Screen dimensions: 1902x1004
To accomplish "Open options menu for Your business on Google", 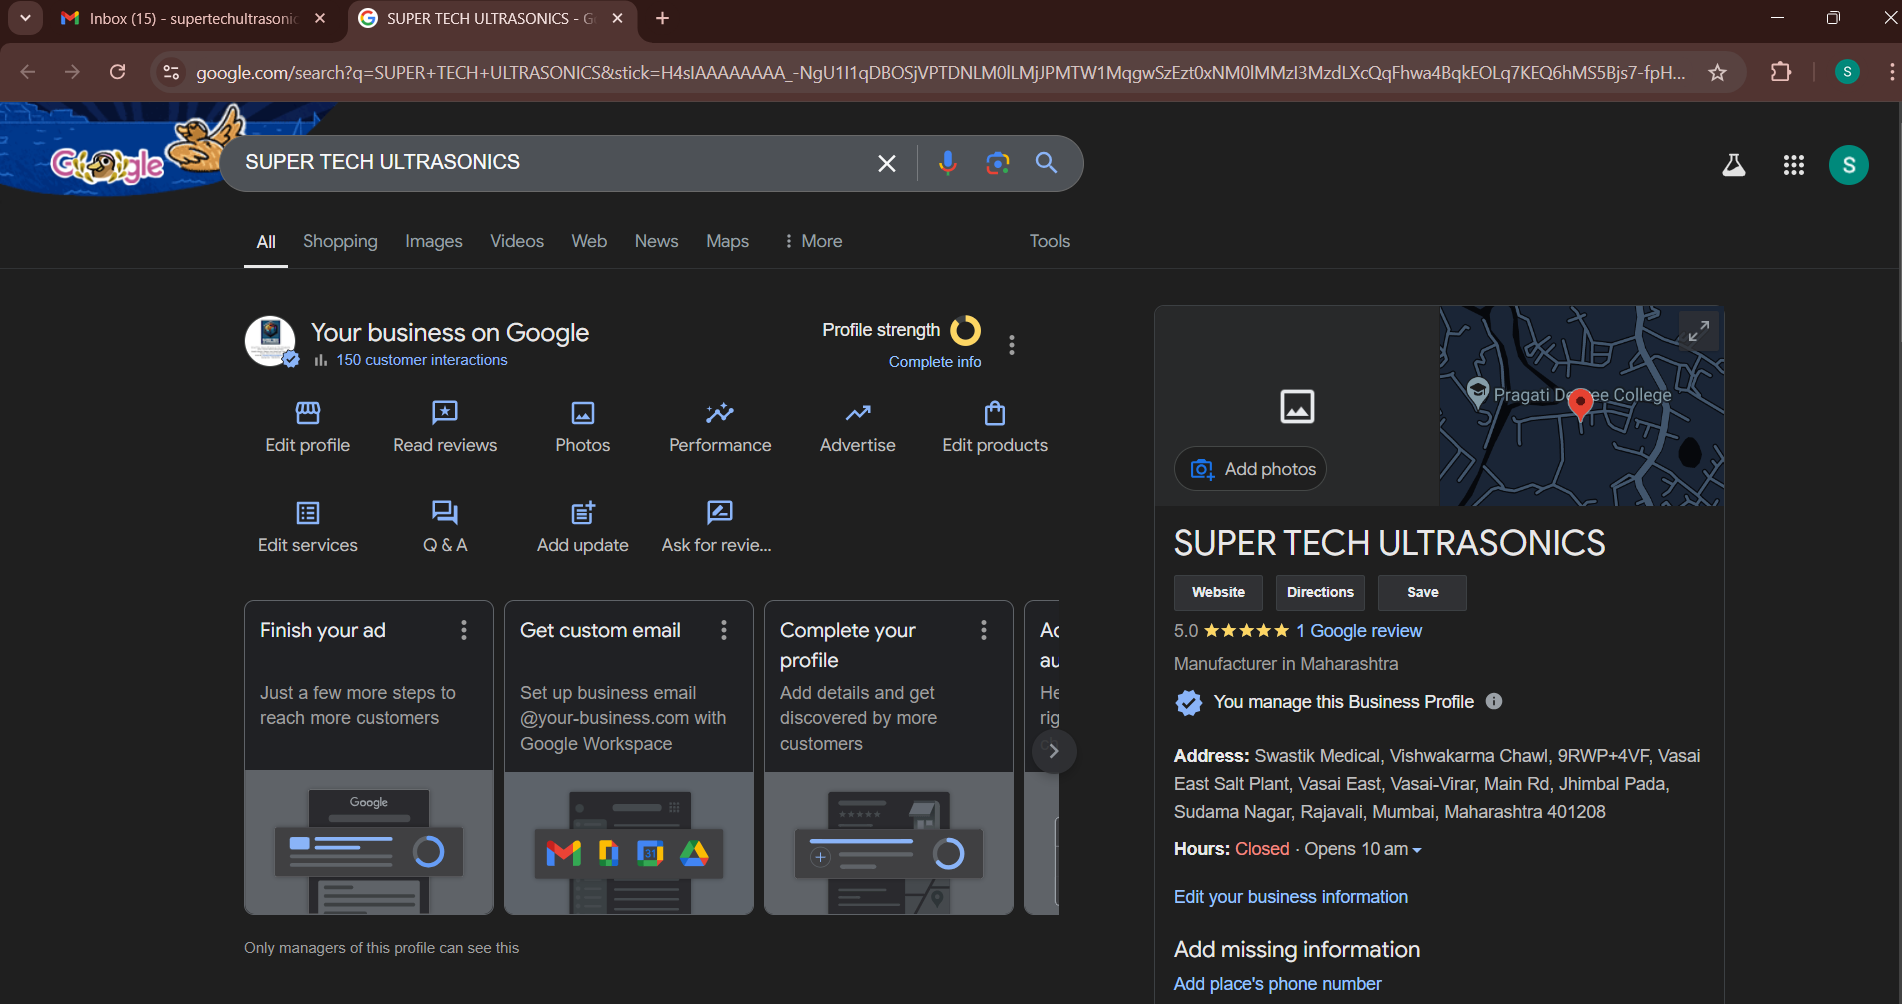I will (x=1012, y=345).
